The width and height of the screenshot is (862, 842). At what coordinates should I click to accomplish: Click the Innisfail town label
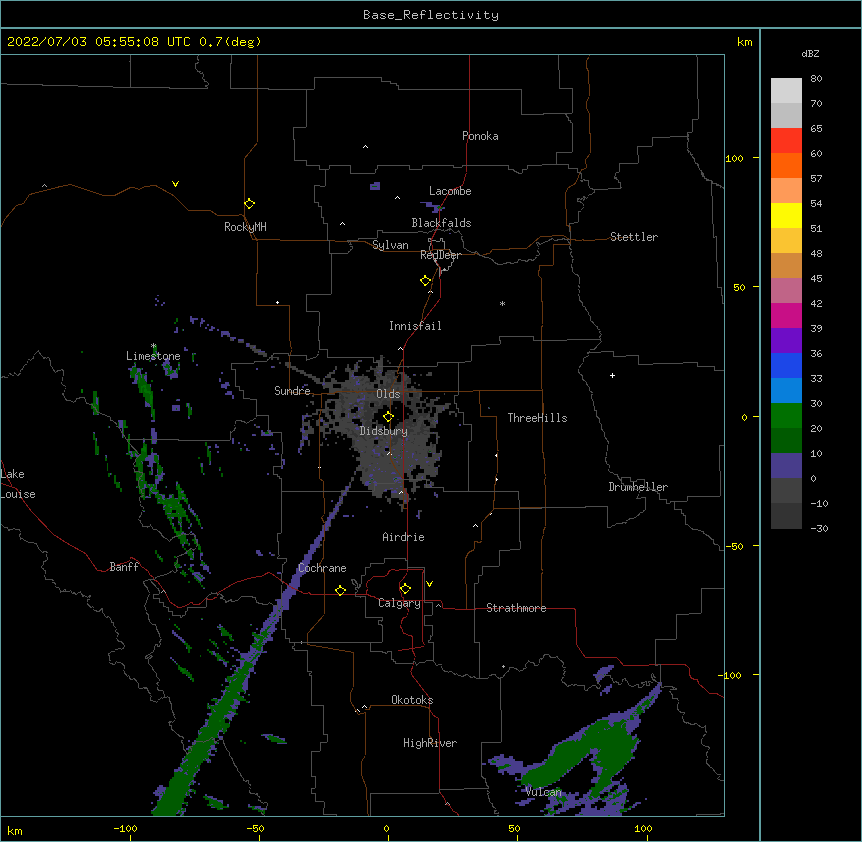point(415,326)
